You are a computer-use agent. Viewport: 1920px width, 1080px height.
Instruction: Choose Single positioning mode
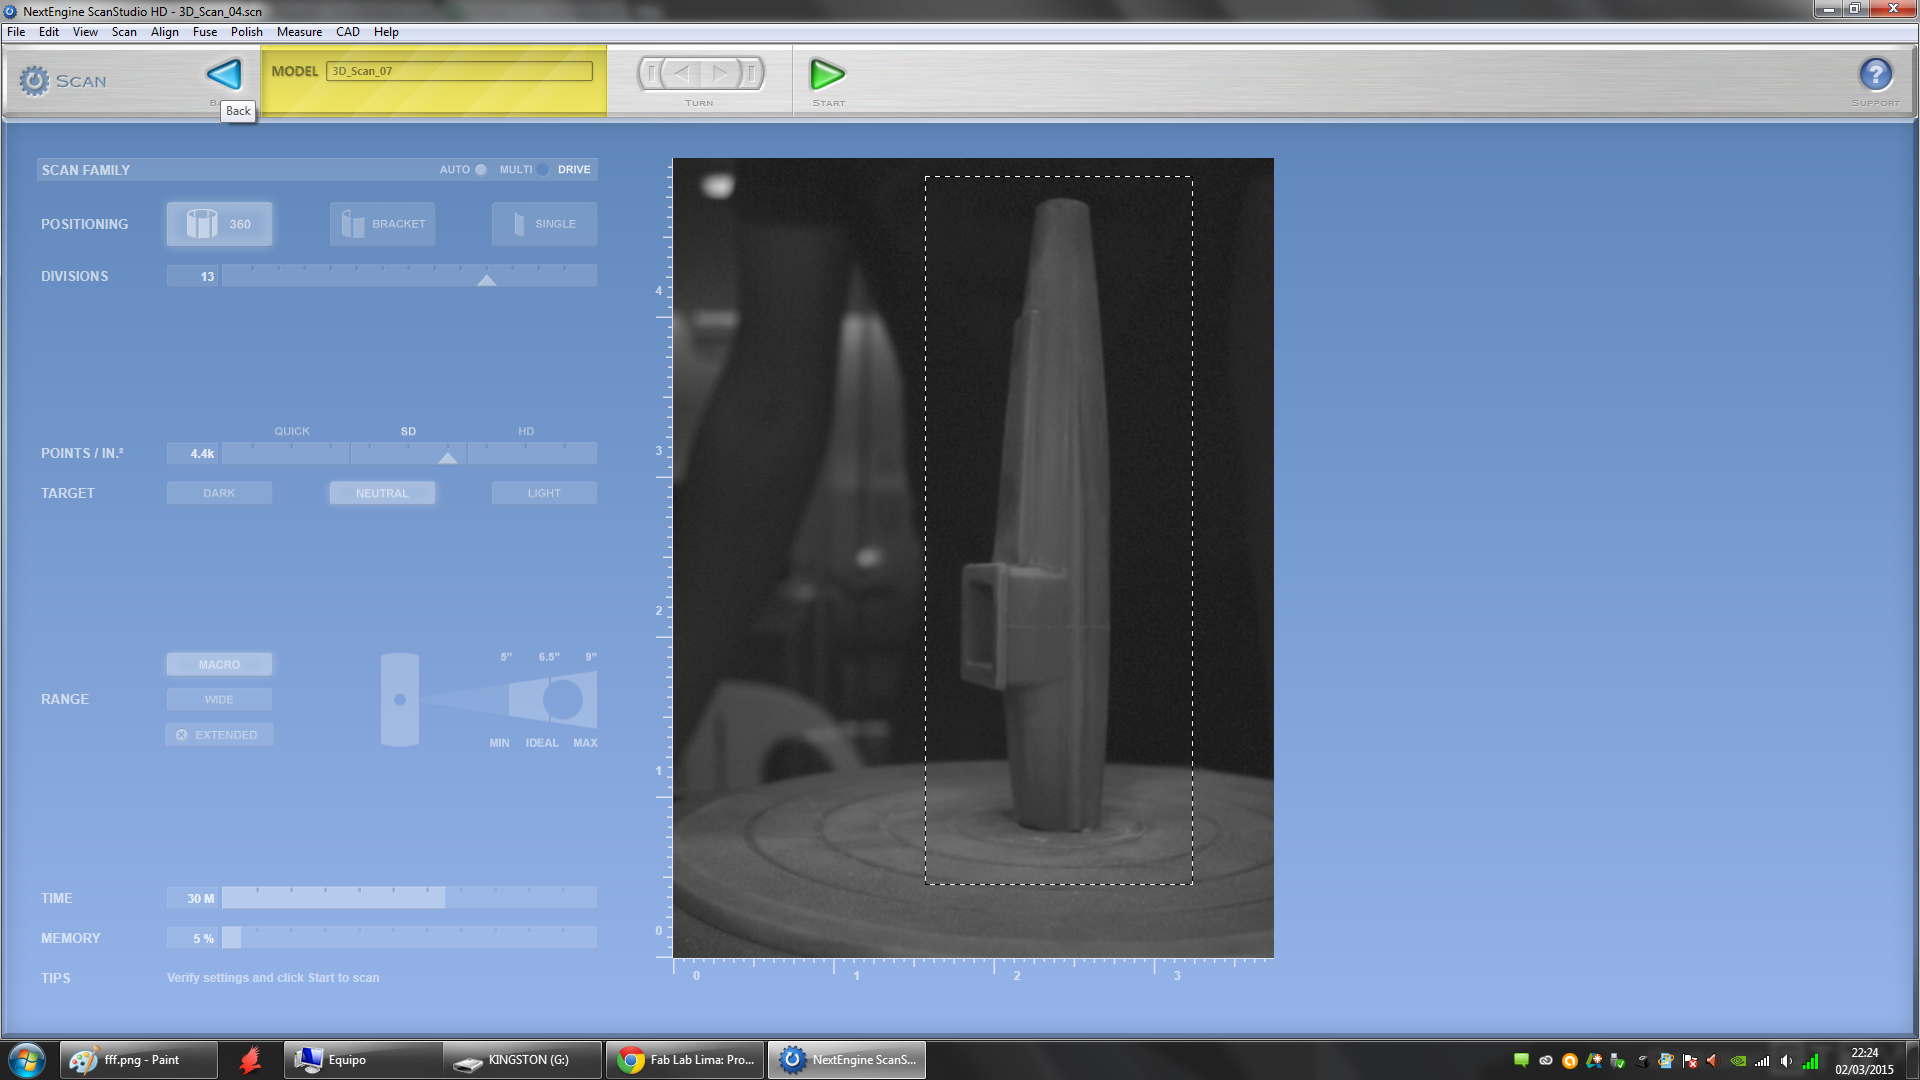(x=544, y=224)
